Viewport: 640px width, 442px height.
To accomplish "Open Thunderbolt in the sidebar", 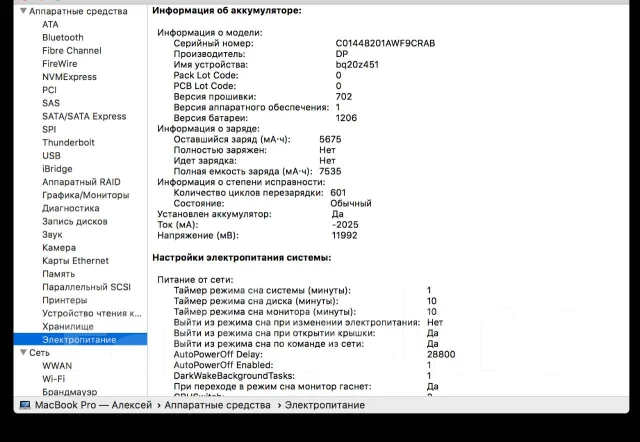I will click(x=68, y=142).
